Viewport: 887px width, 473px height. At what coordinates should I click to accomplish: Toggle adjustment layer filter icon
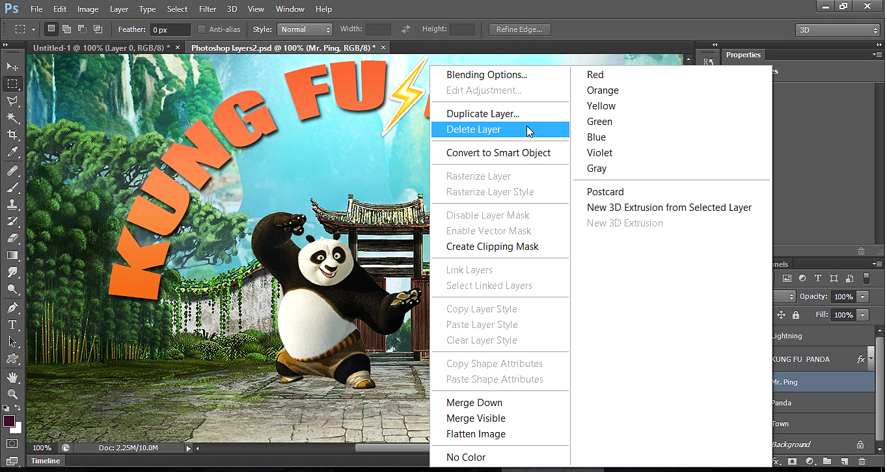point(802,278)
